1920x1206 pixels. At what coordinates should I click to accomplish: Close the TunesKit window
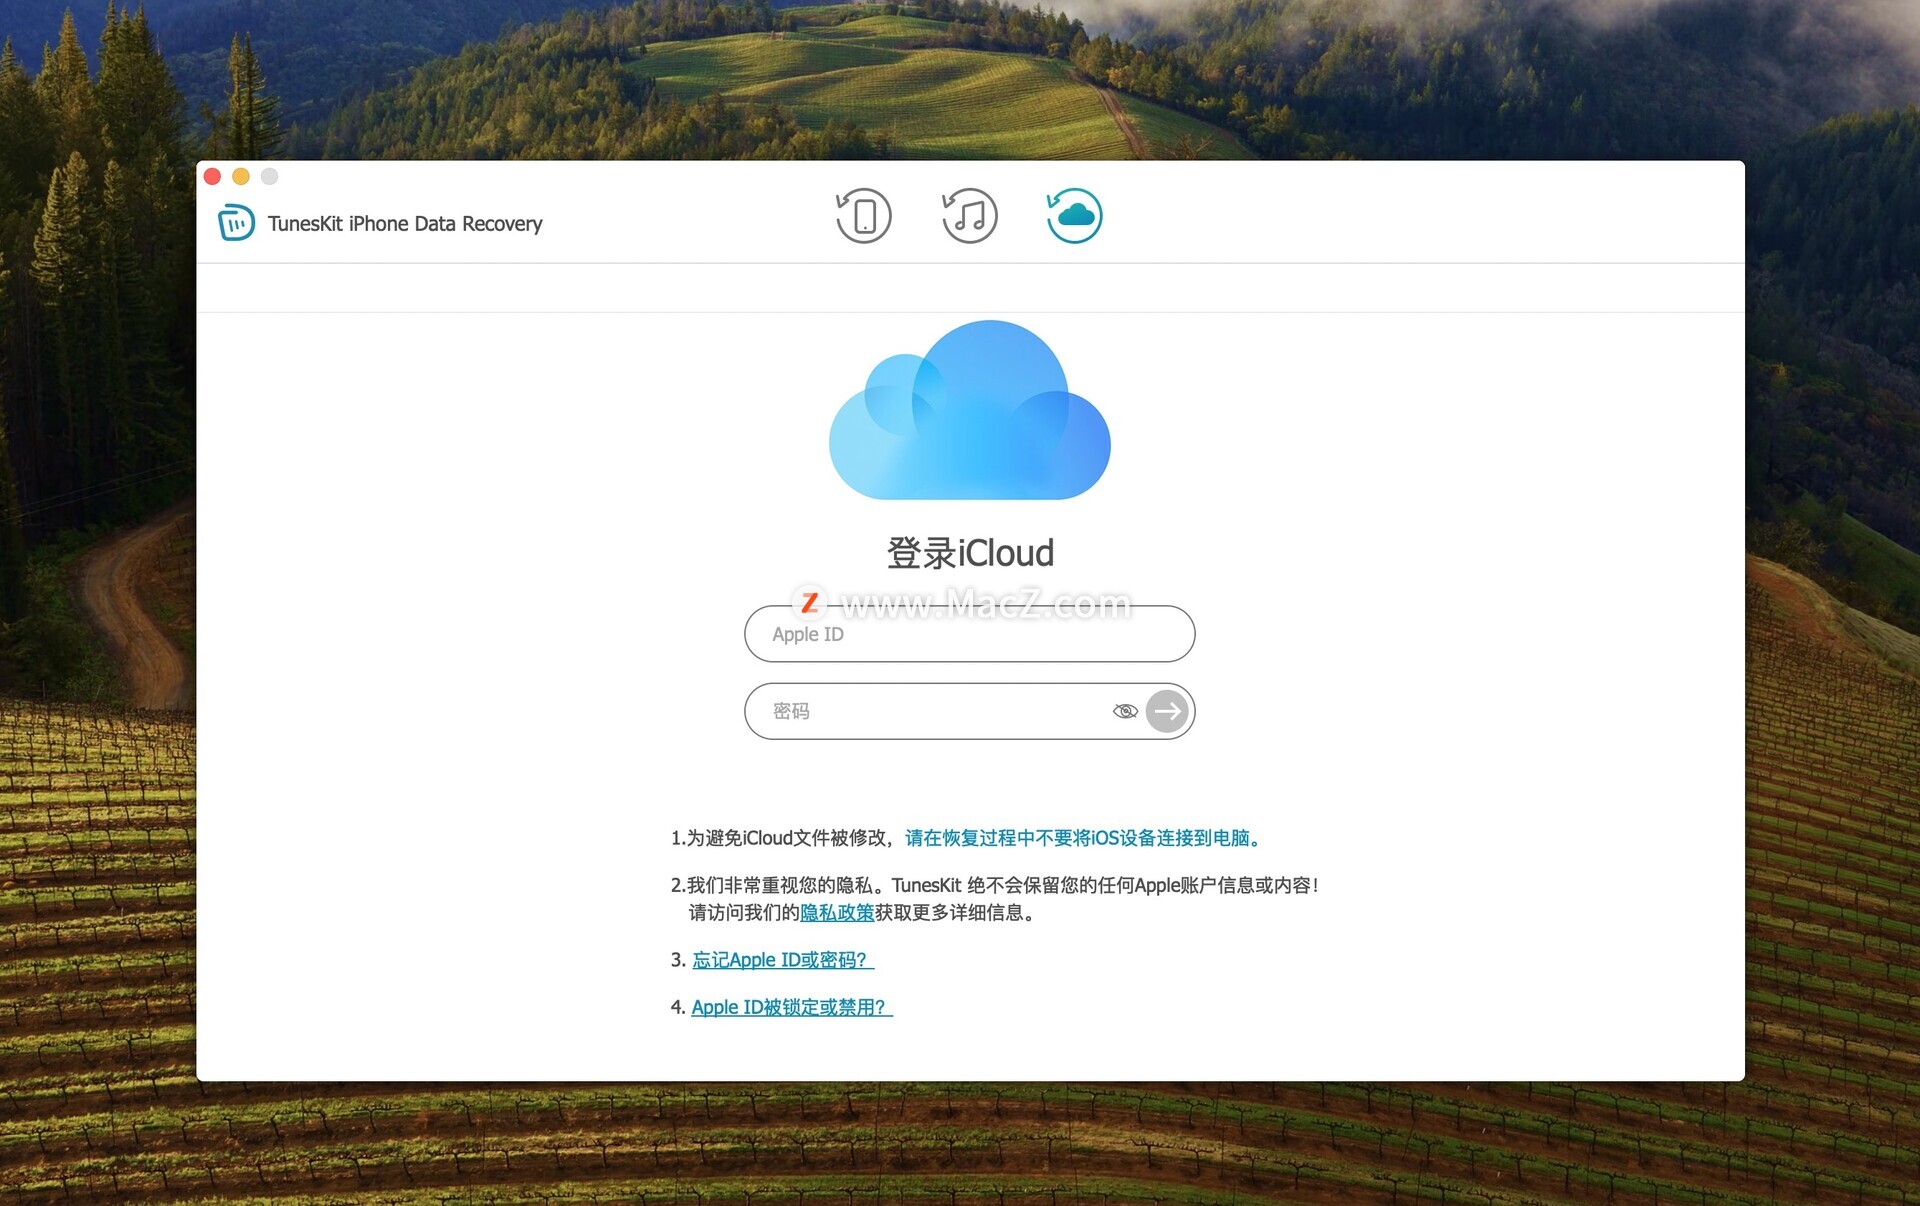pyautogui.click(x=212, y=177)
